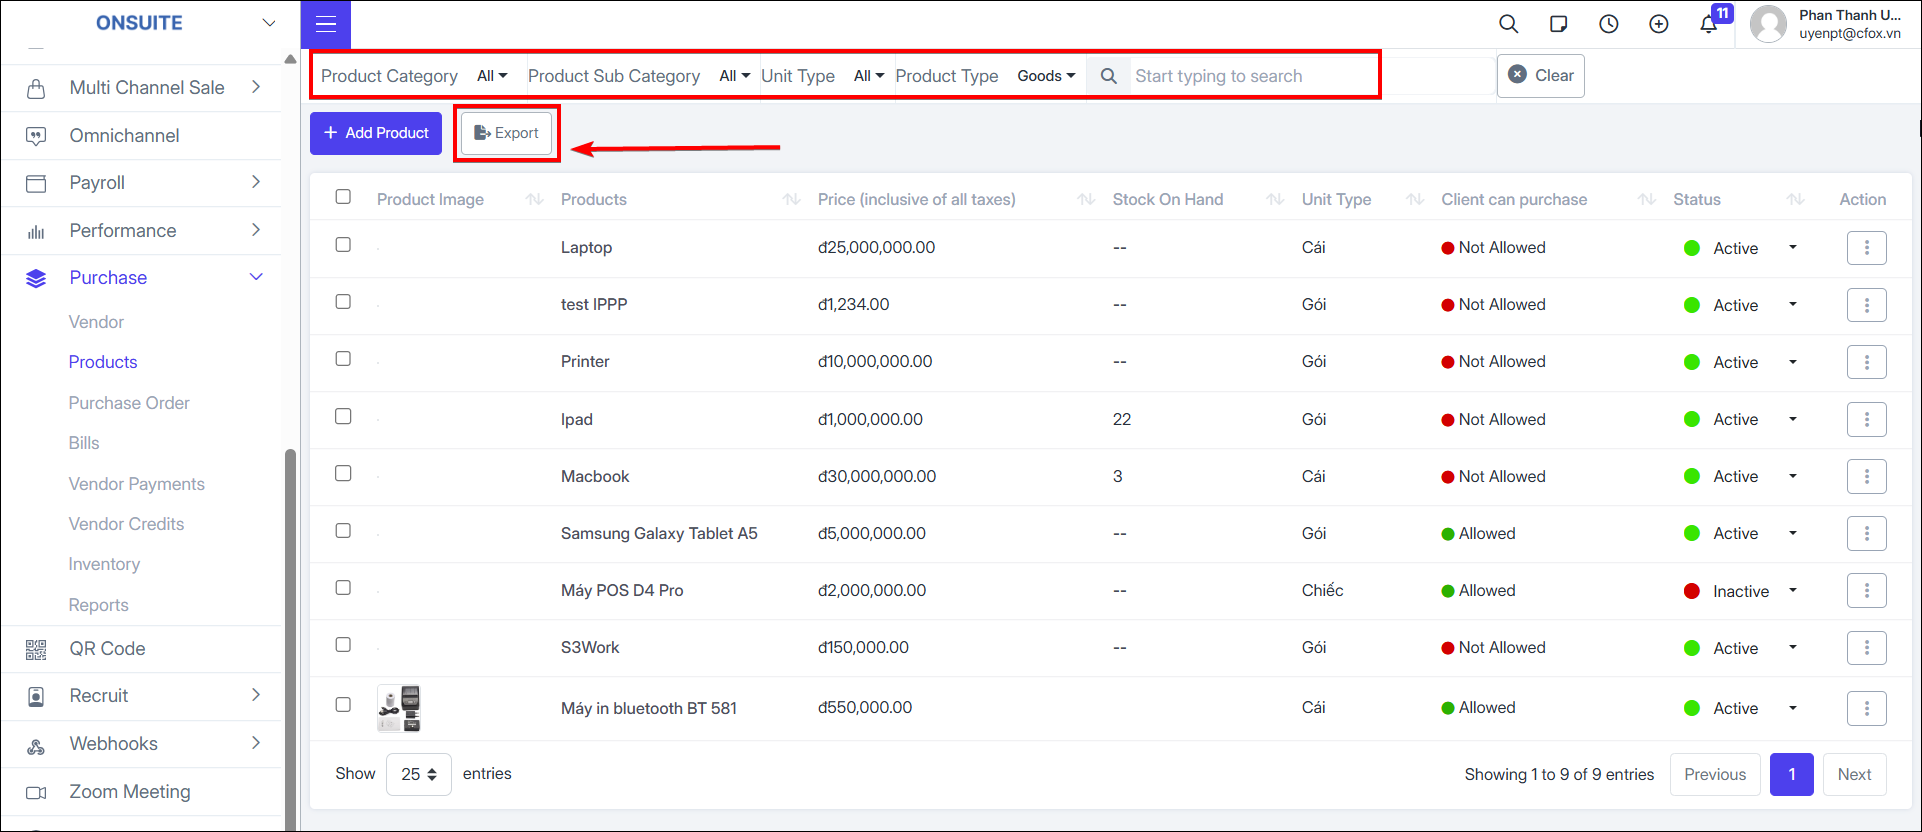Screen dimensions: 1922x832
Task: Clear the filters with Clear button
Action: pyautogui.click(x=1541, y=76)
